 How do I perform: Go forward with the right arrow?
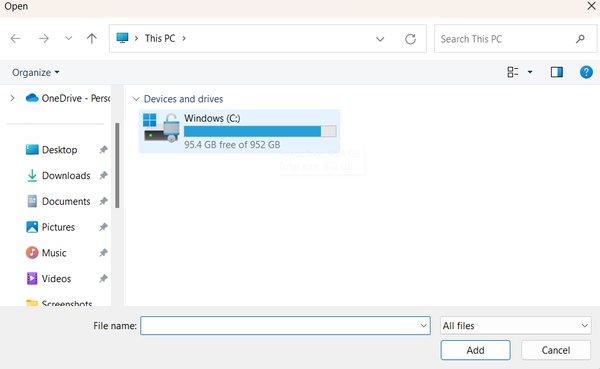[44, 38]
